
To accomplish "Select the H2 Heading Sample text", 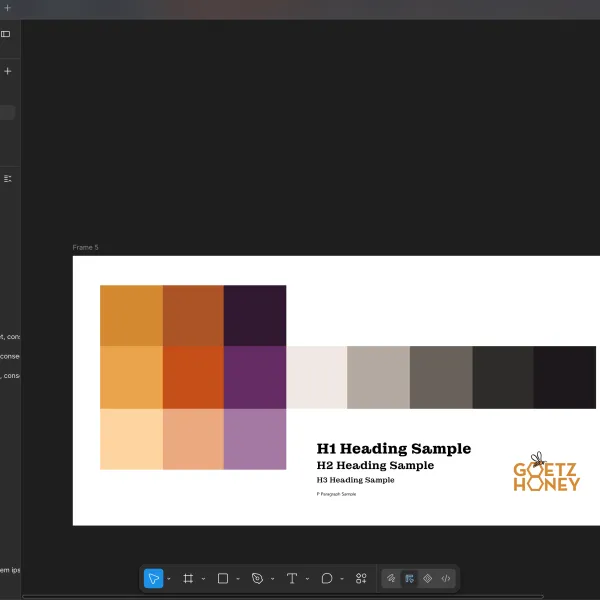I will [375, 465].
